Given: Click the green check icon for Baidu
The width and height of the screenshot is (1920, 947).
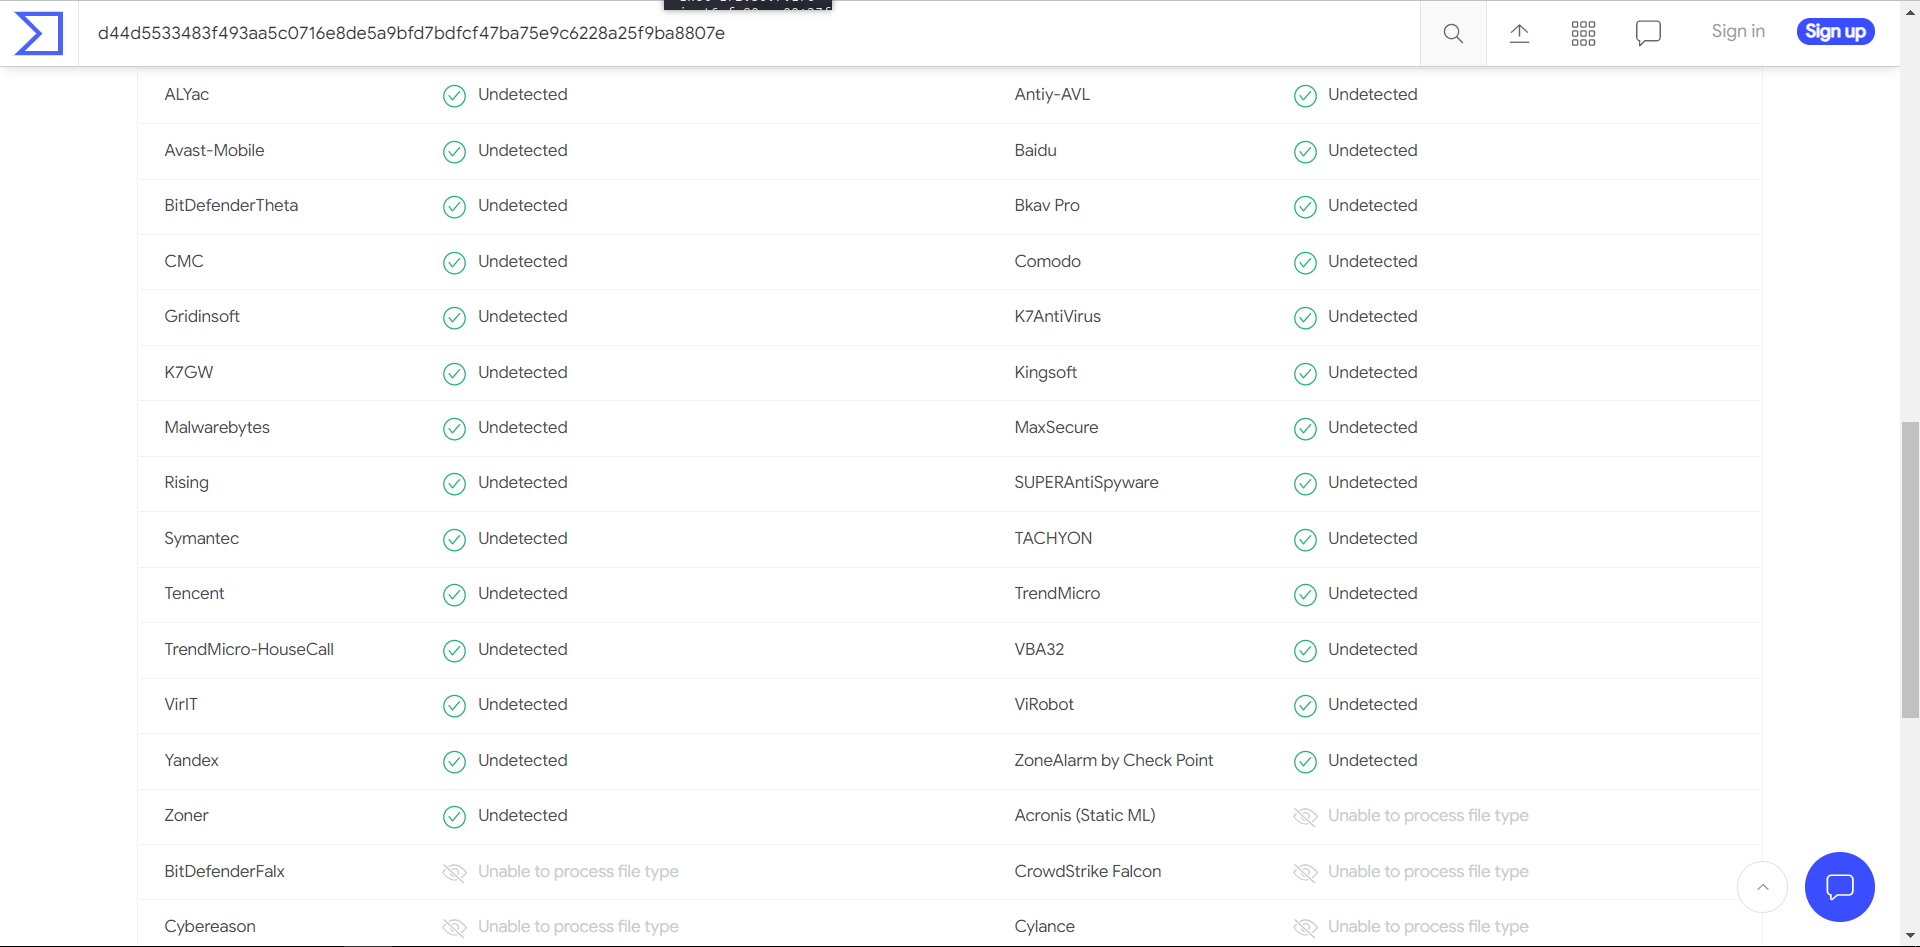Looking at the screenshot, I should [1305, 151].
